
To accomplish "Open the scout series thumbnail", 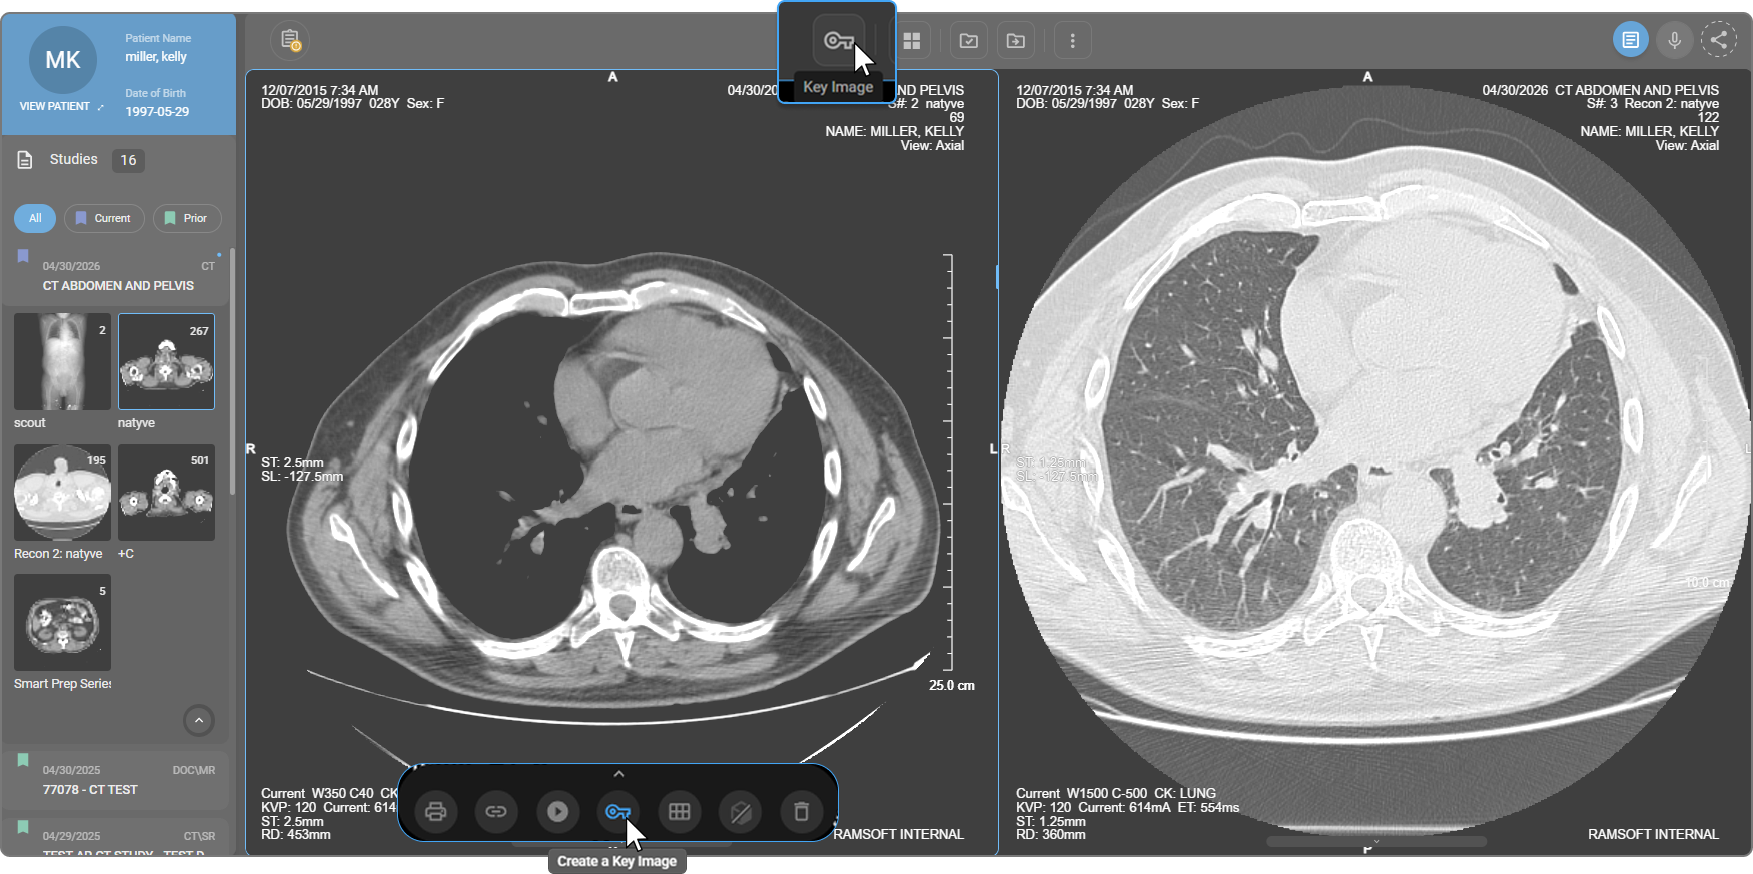I will click(62, 361).
